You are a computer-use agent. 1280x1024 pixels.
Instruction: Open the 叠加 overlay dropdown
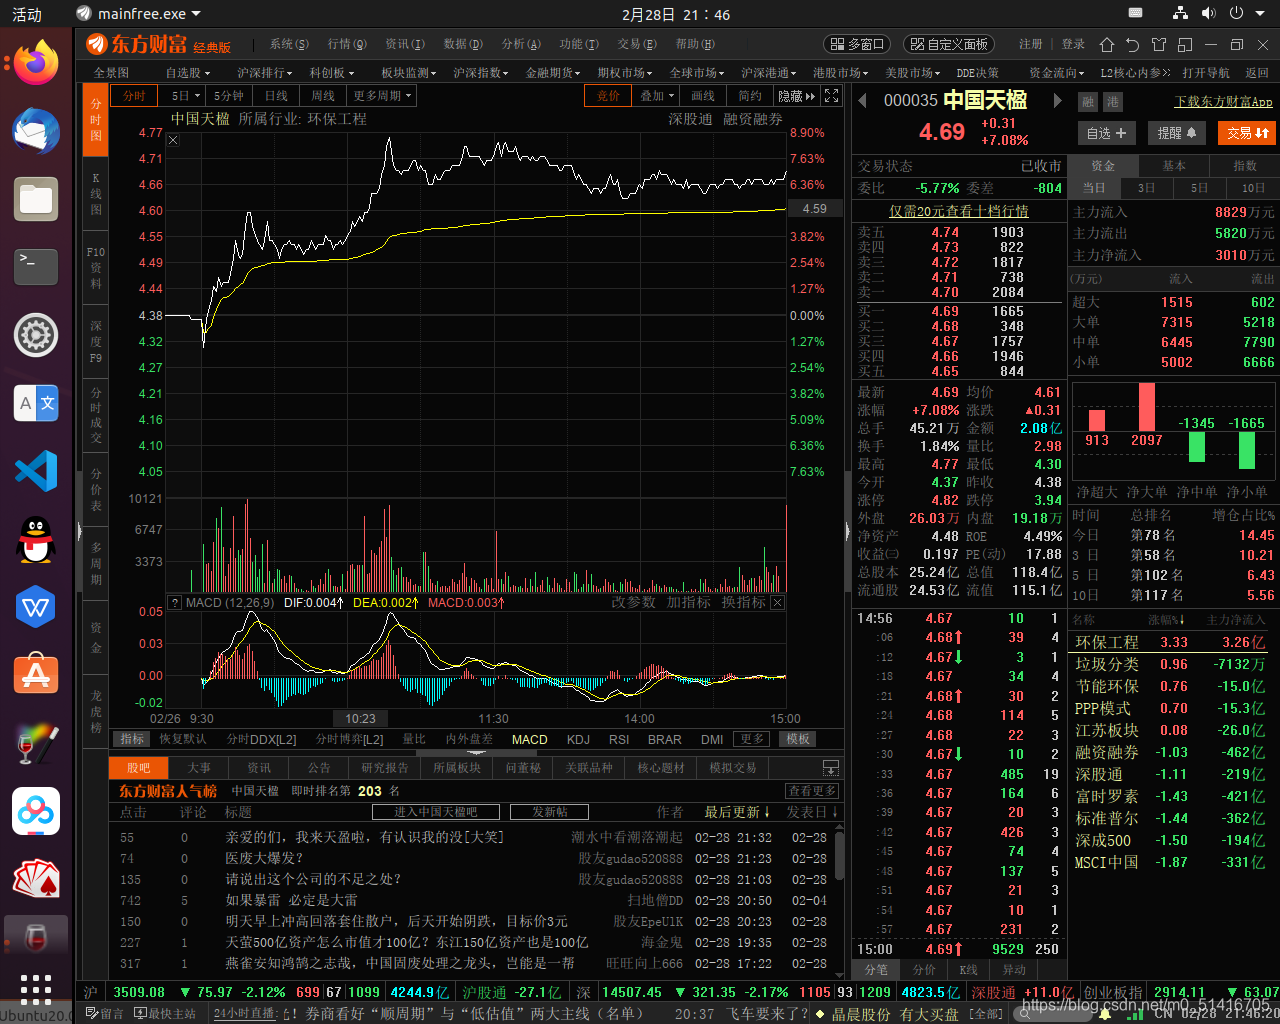coord(656,96)
